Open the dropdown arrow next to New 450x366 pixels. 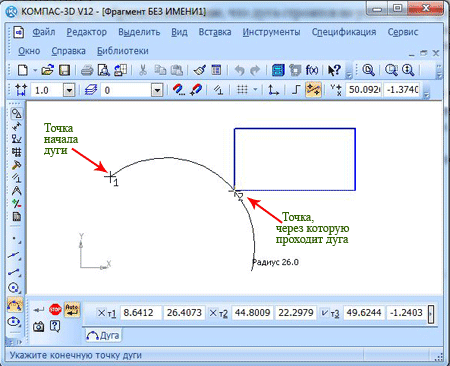tap(35, 70)
